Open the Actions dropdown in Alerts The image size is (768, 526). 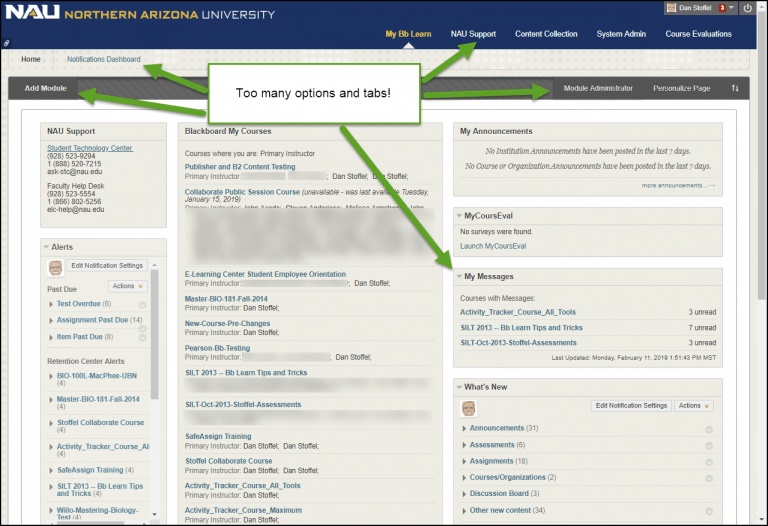tap(128, 286)
